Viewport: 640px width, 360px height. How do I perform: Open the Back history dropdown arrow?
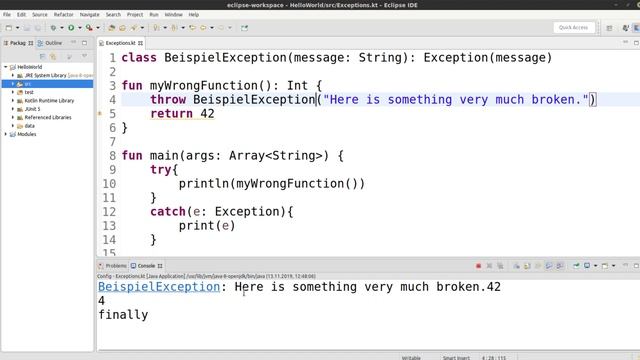point(212,28)
